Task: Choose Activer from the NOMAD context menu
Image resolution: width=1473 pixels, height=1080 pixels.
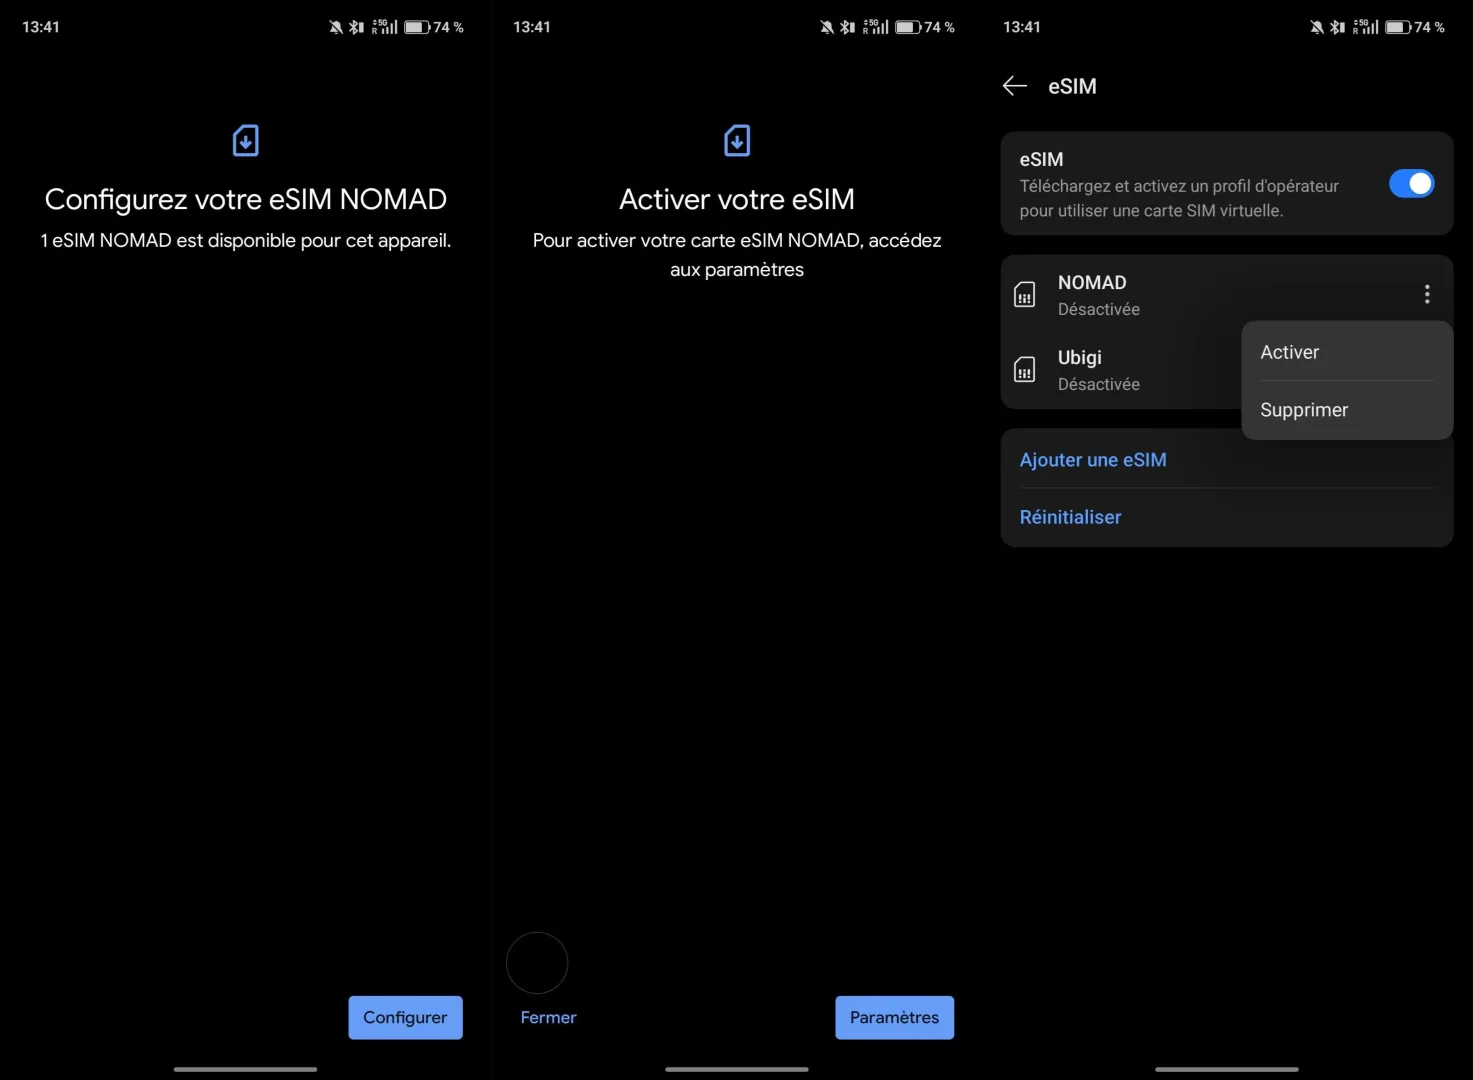Action: tap(1289, 351)
